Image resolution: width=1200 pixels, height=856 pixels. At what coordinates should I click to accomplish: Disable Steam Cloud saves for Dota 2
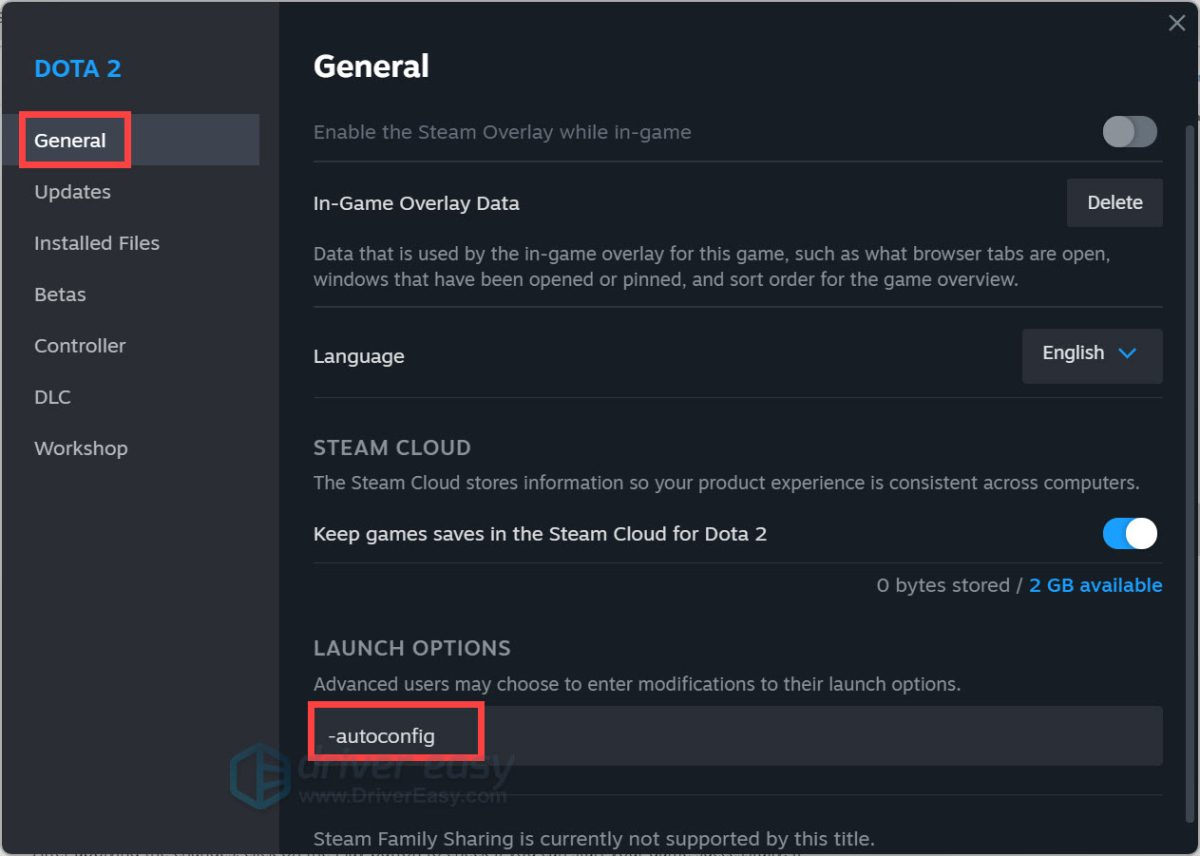[x=1129, y=533]
